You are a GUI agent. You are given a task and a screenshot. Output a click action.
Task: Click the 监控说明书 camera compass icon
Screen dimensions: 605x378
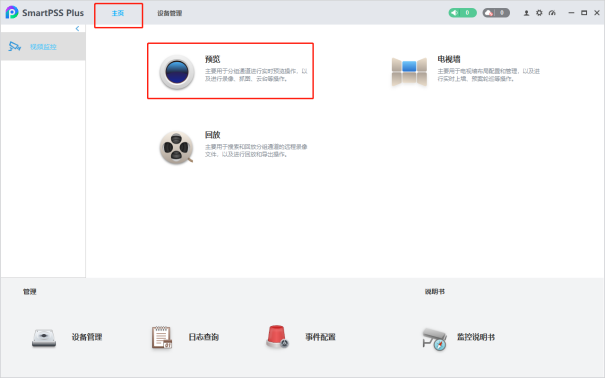tap(434, 339)
